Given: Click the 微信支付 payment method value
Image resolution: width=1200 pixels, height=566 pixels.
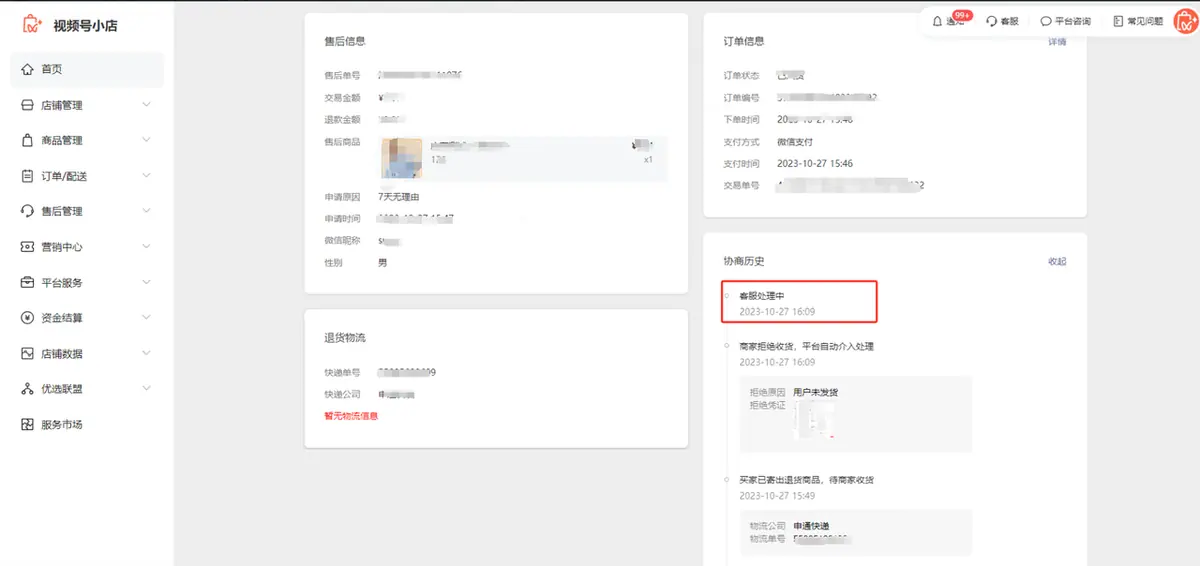Looking at the screenshot, I should point(795,142).
